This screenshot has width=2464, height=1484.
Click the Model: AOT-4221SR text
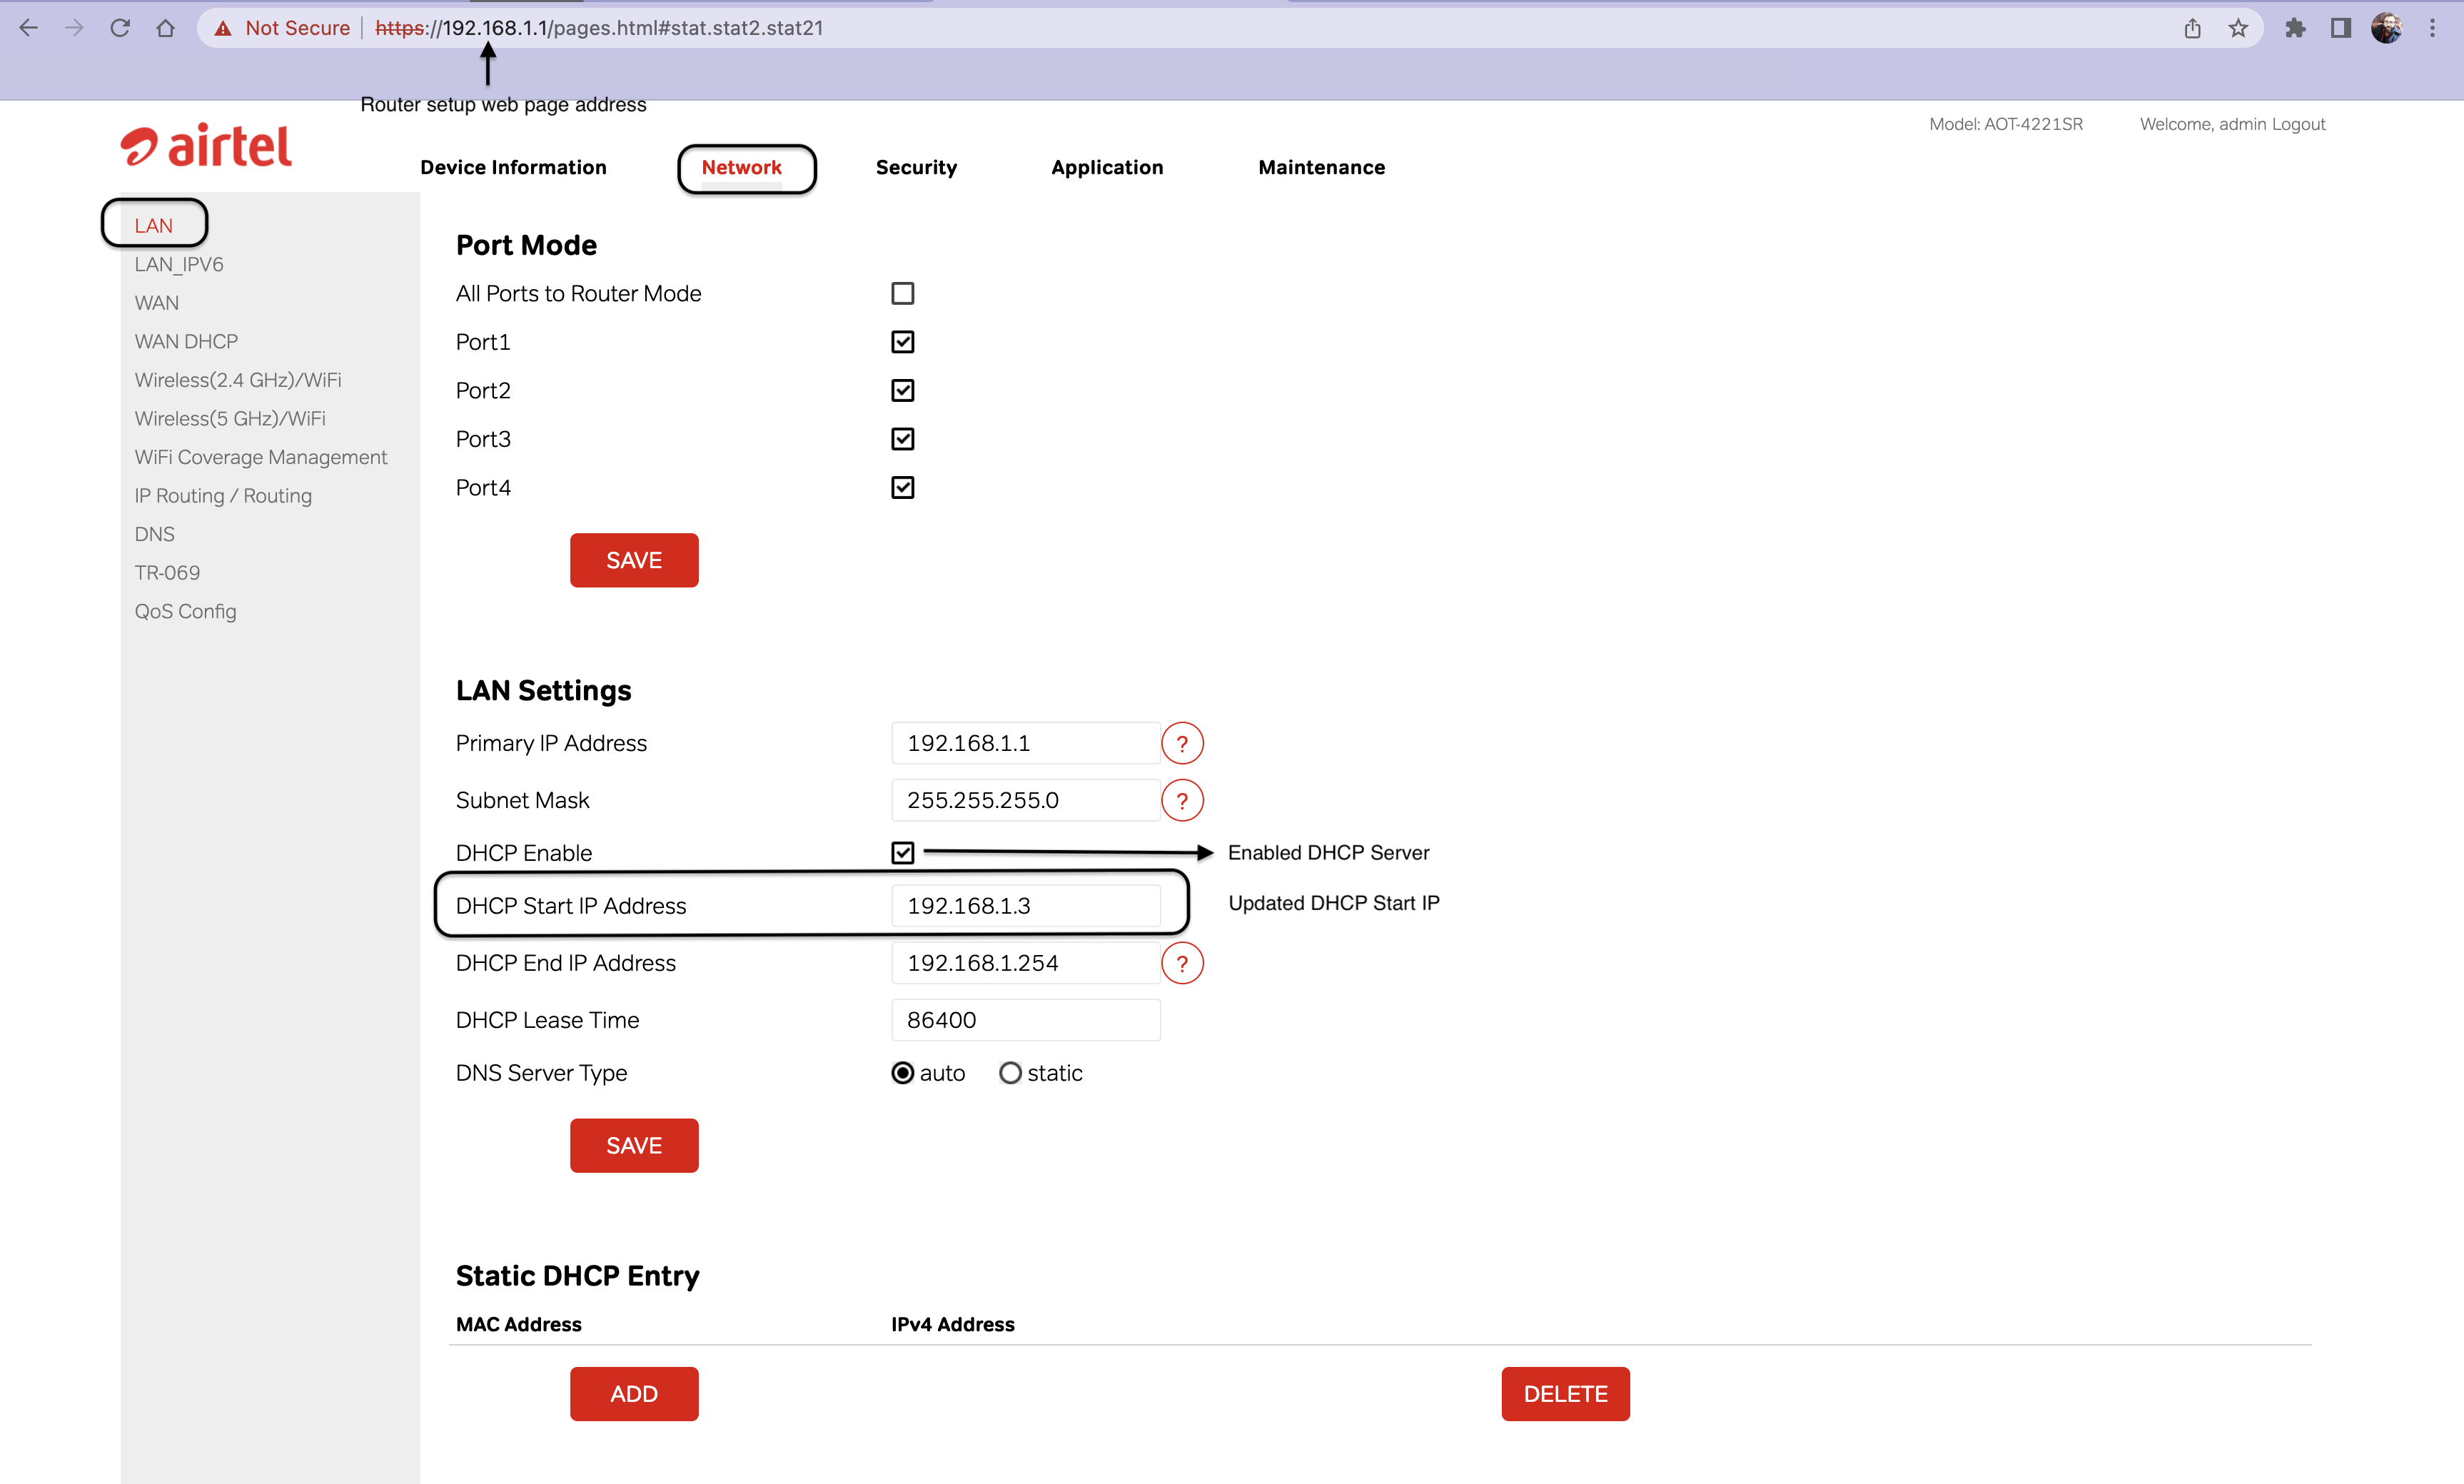(x=2006, y=124)
